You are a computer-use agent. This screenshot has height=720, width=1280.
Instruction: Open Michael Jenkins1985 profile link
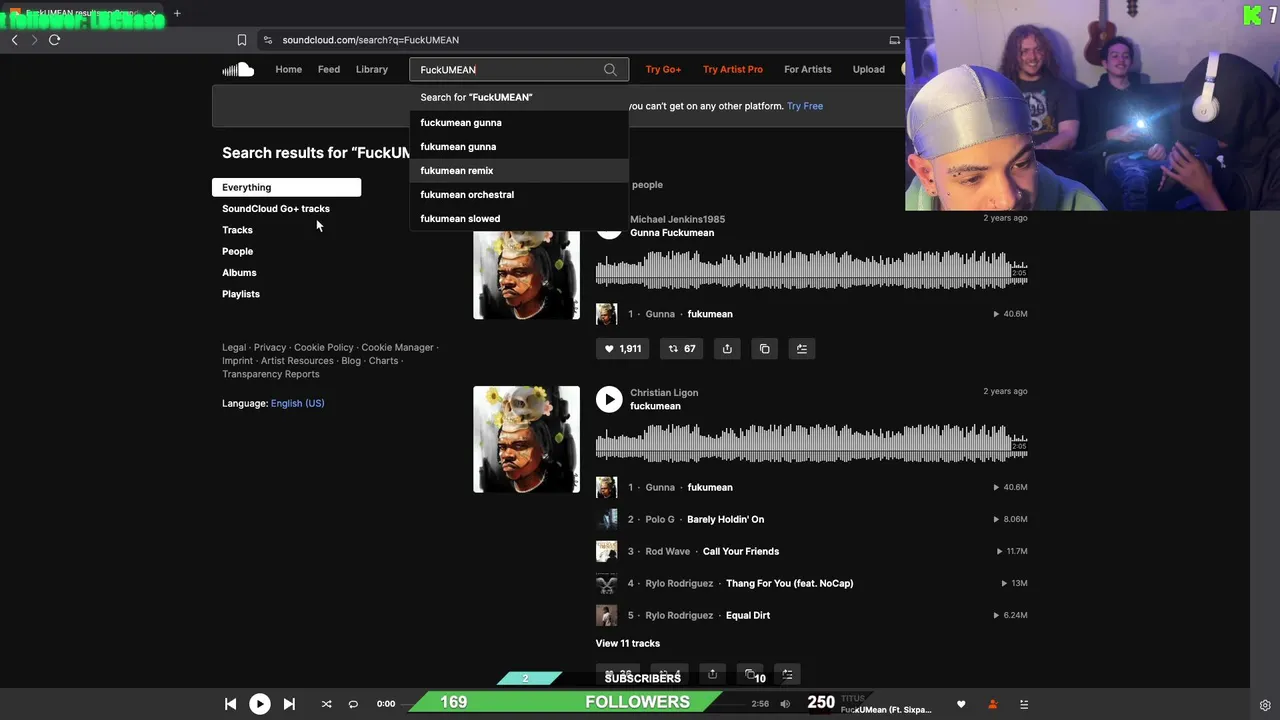[x=677, y=219]
